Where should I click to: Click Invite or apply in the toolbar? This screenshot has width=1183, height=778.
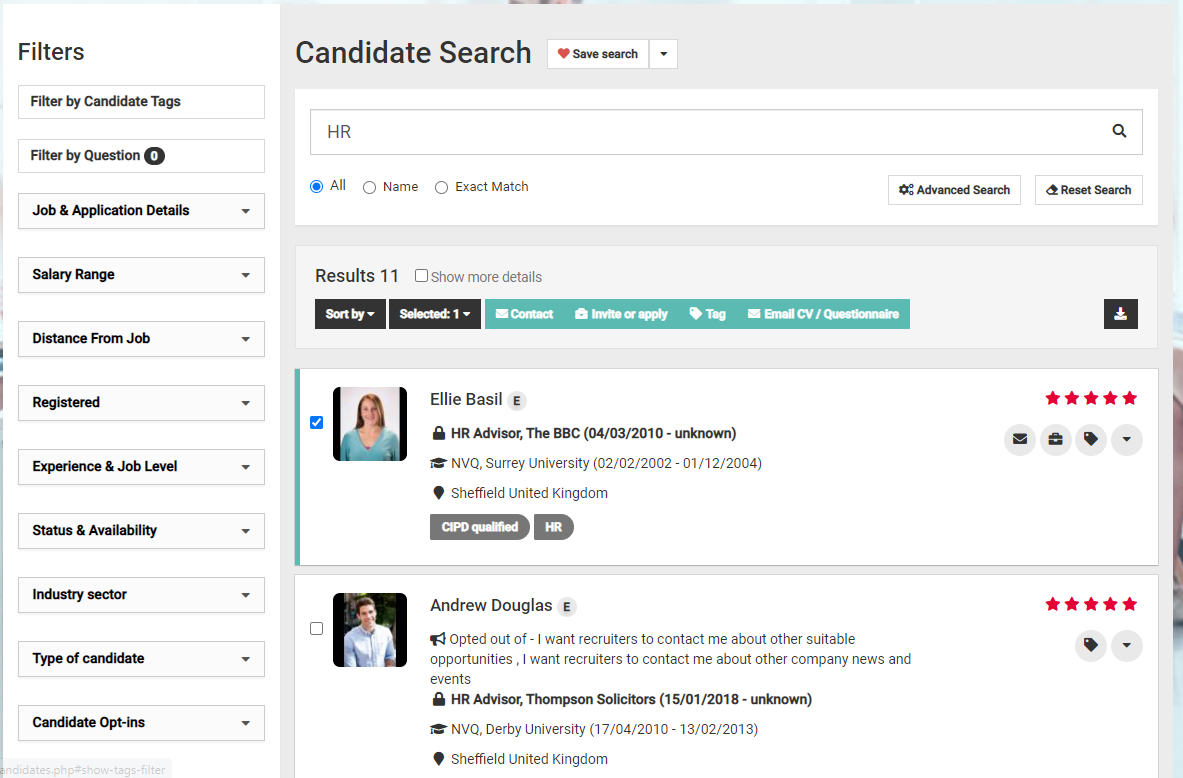[621, 314]
